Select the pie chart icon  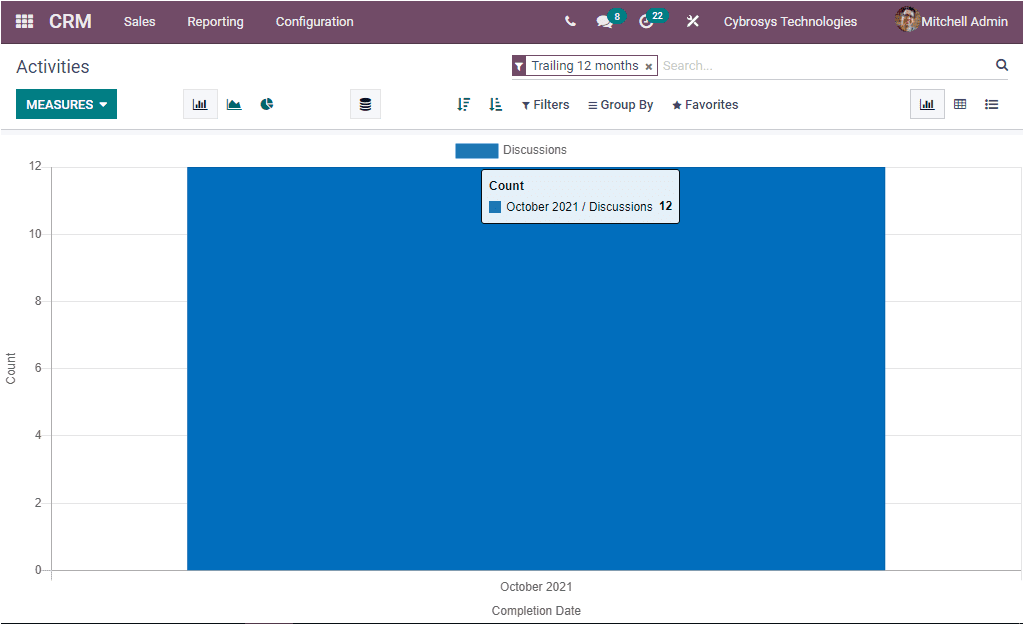[267, 104]
